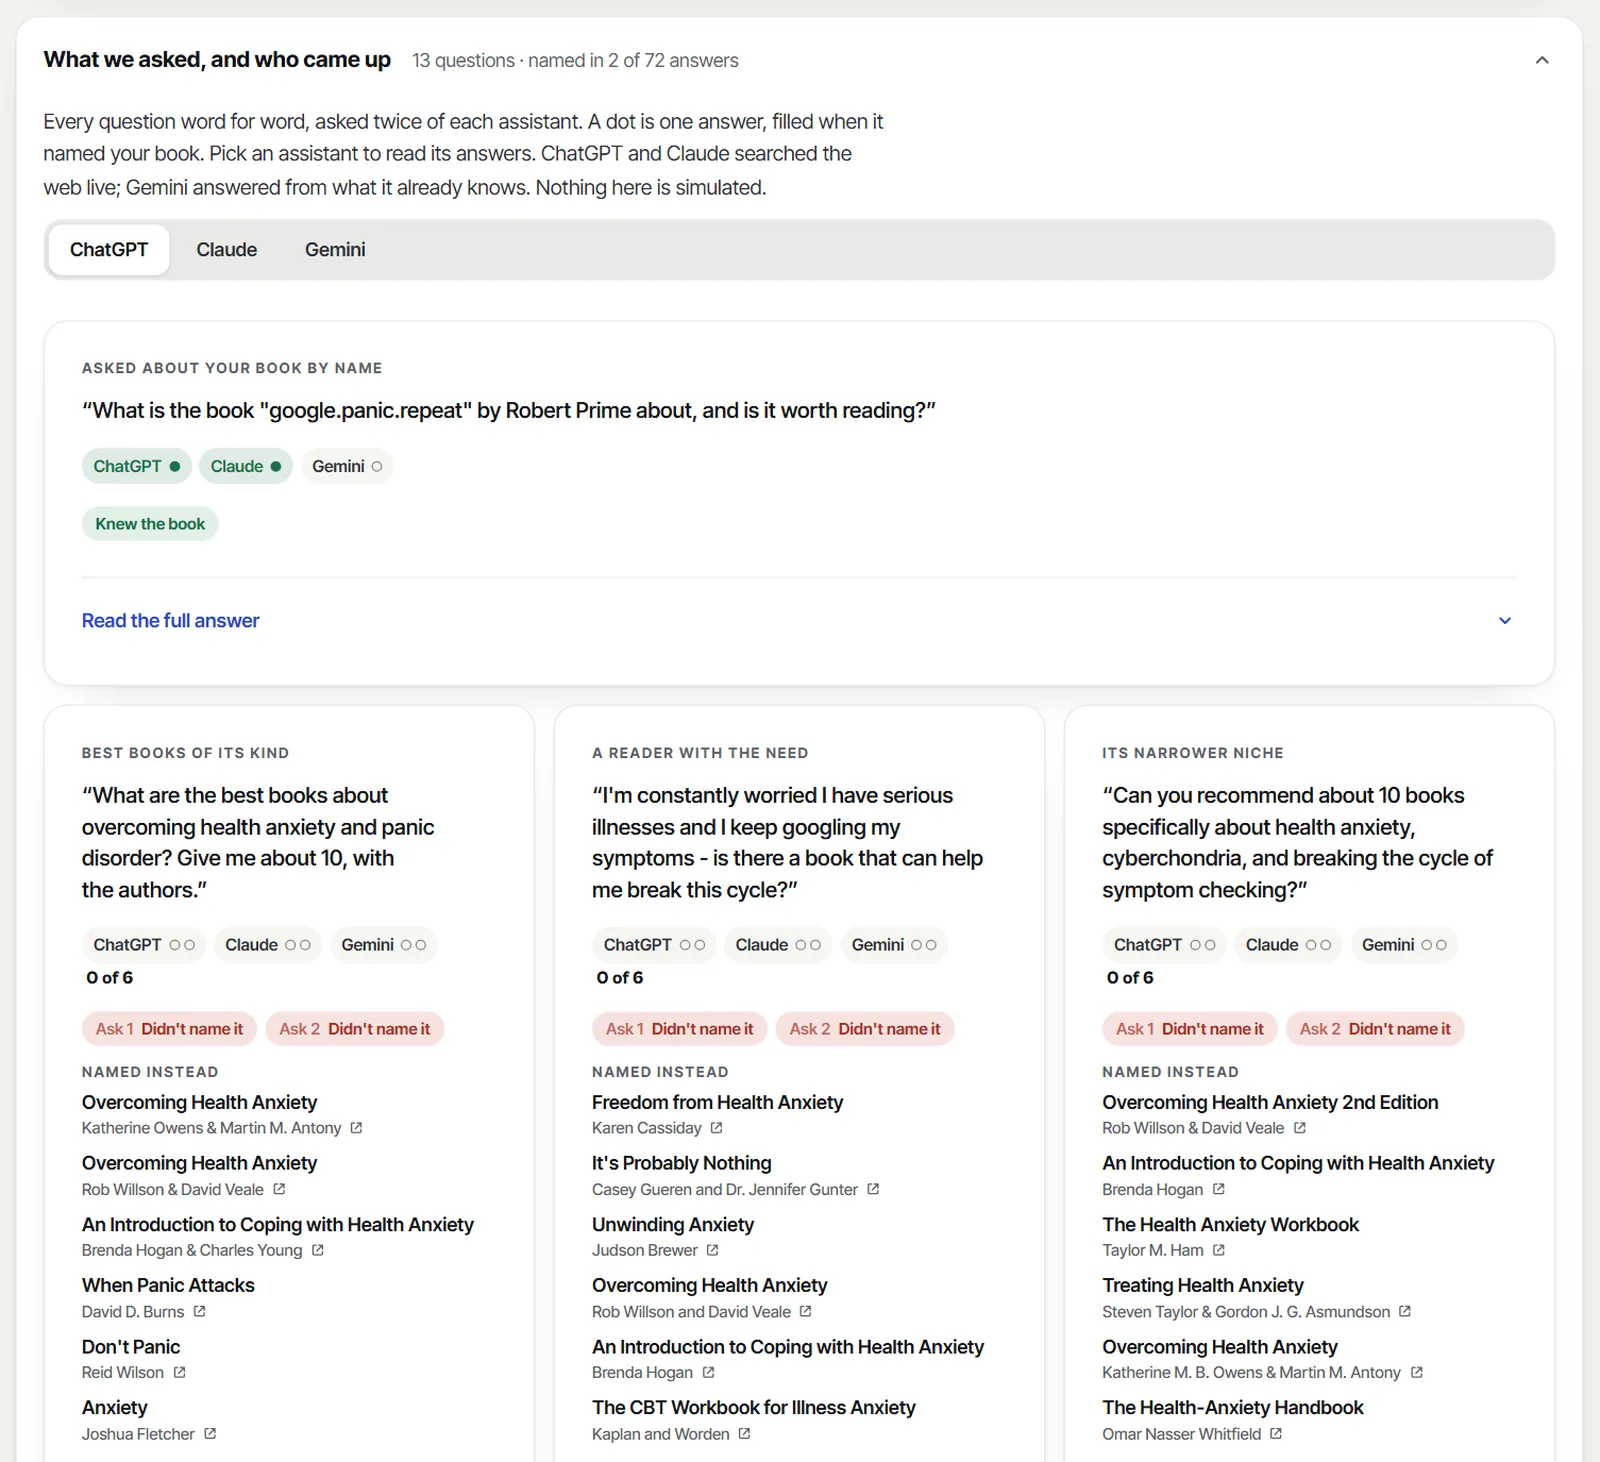Collapse the 'What we asked' section chevron
This screenshot has width=1600, height=1462.
(1542, 60)
